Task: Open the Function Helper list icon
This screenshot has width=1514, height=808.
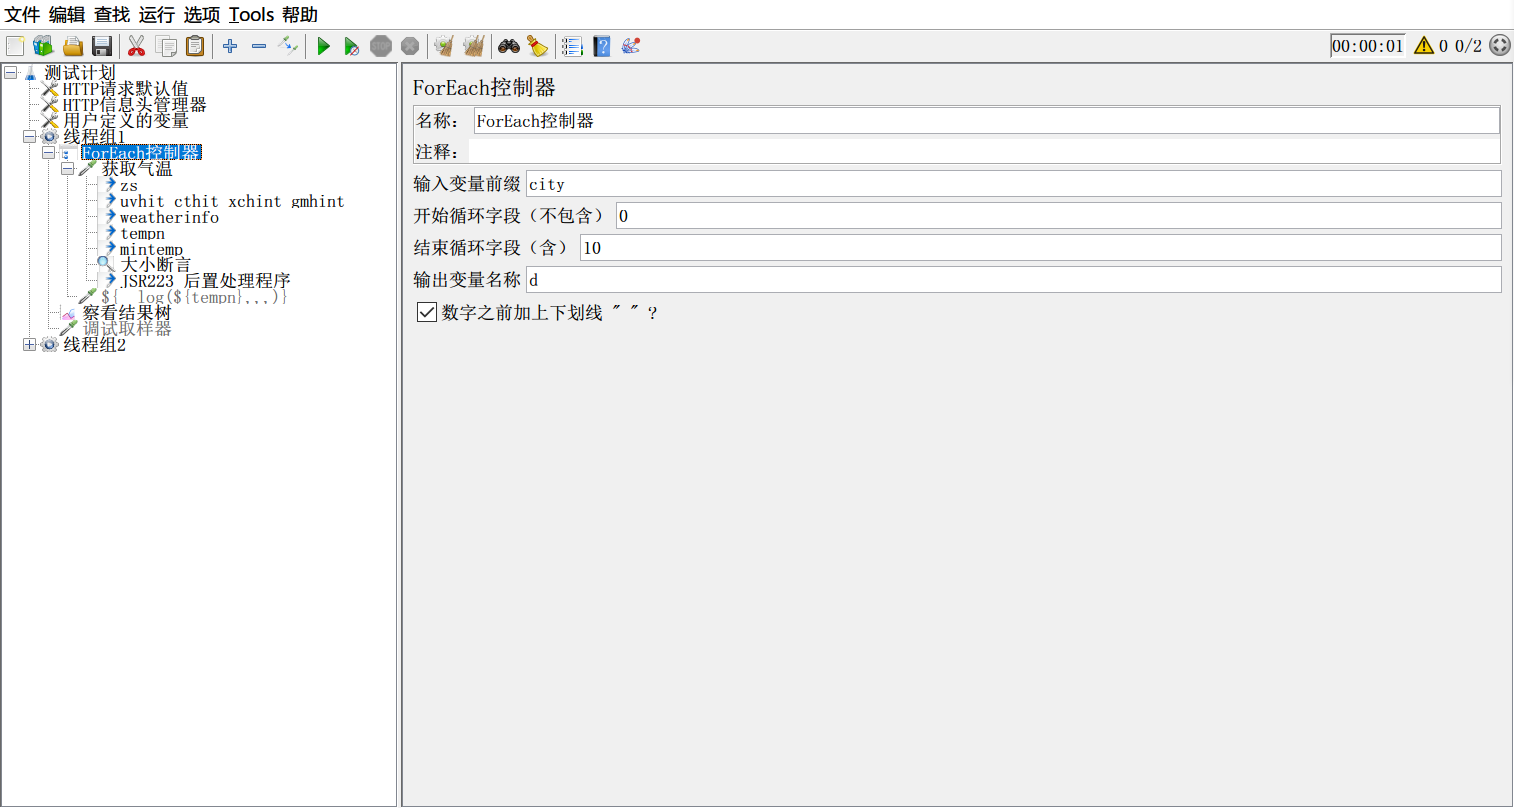Action: tap(572, 46)
